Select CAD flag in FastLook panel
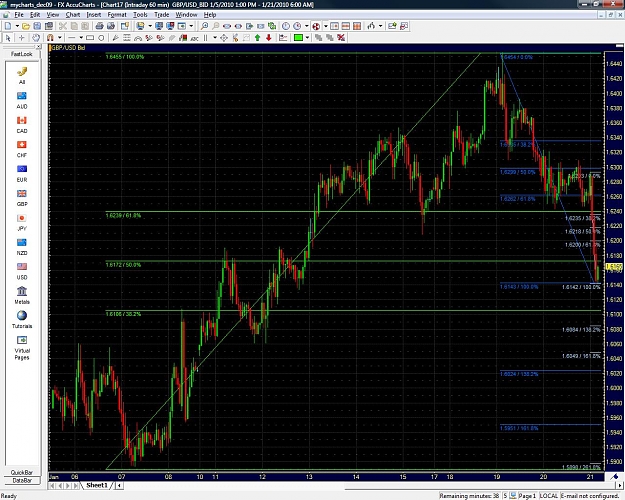The width and height of the screenshot is (625, 500). 22,124
